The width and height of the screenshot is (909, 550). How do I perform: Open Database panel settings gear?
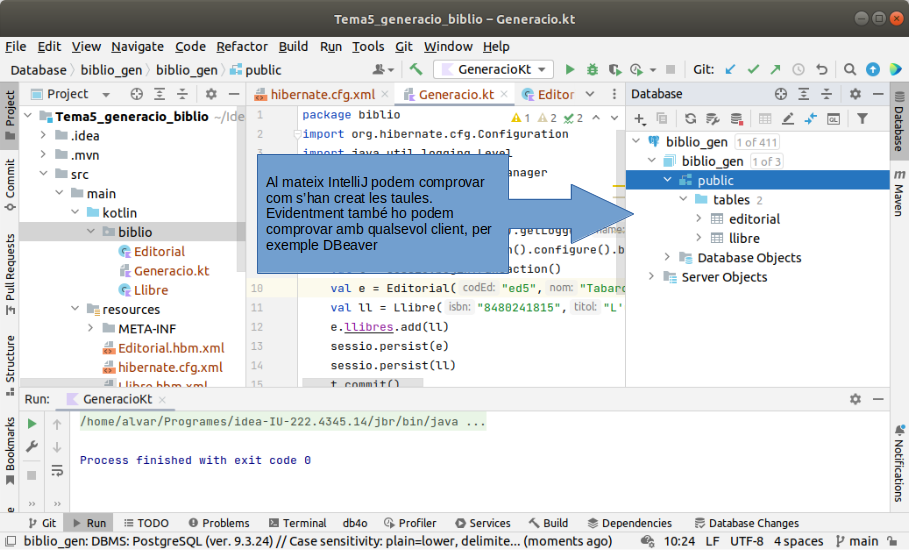855,94
